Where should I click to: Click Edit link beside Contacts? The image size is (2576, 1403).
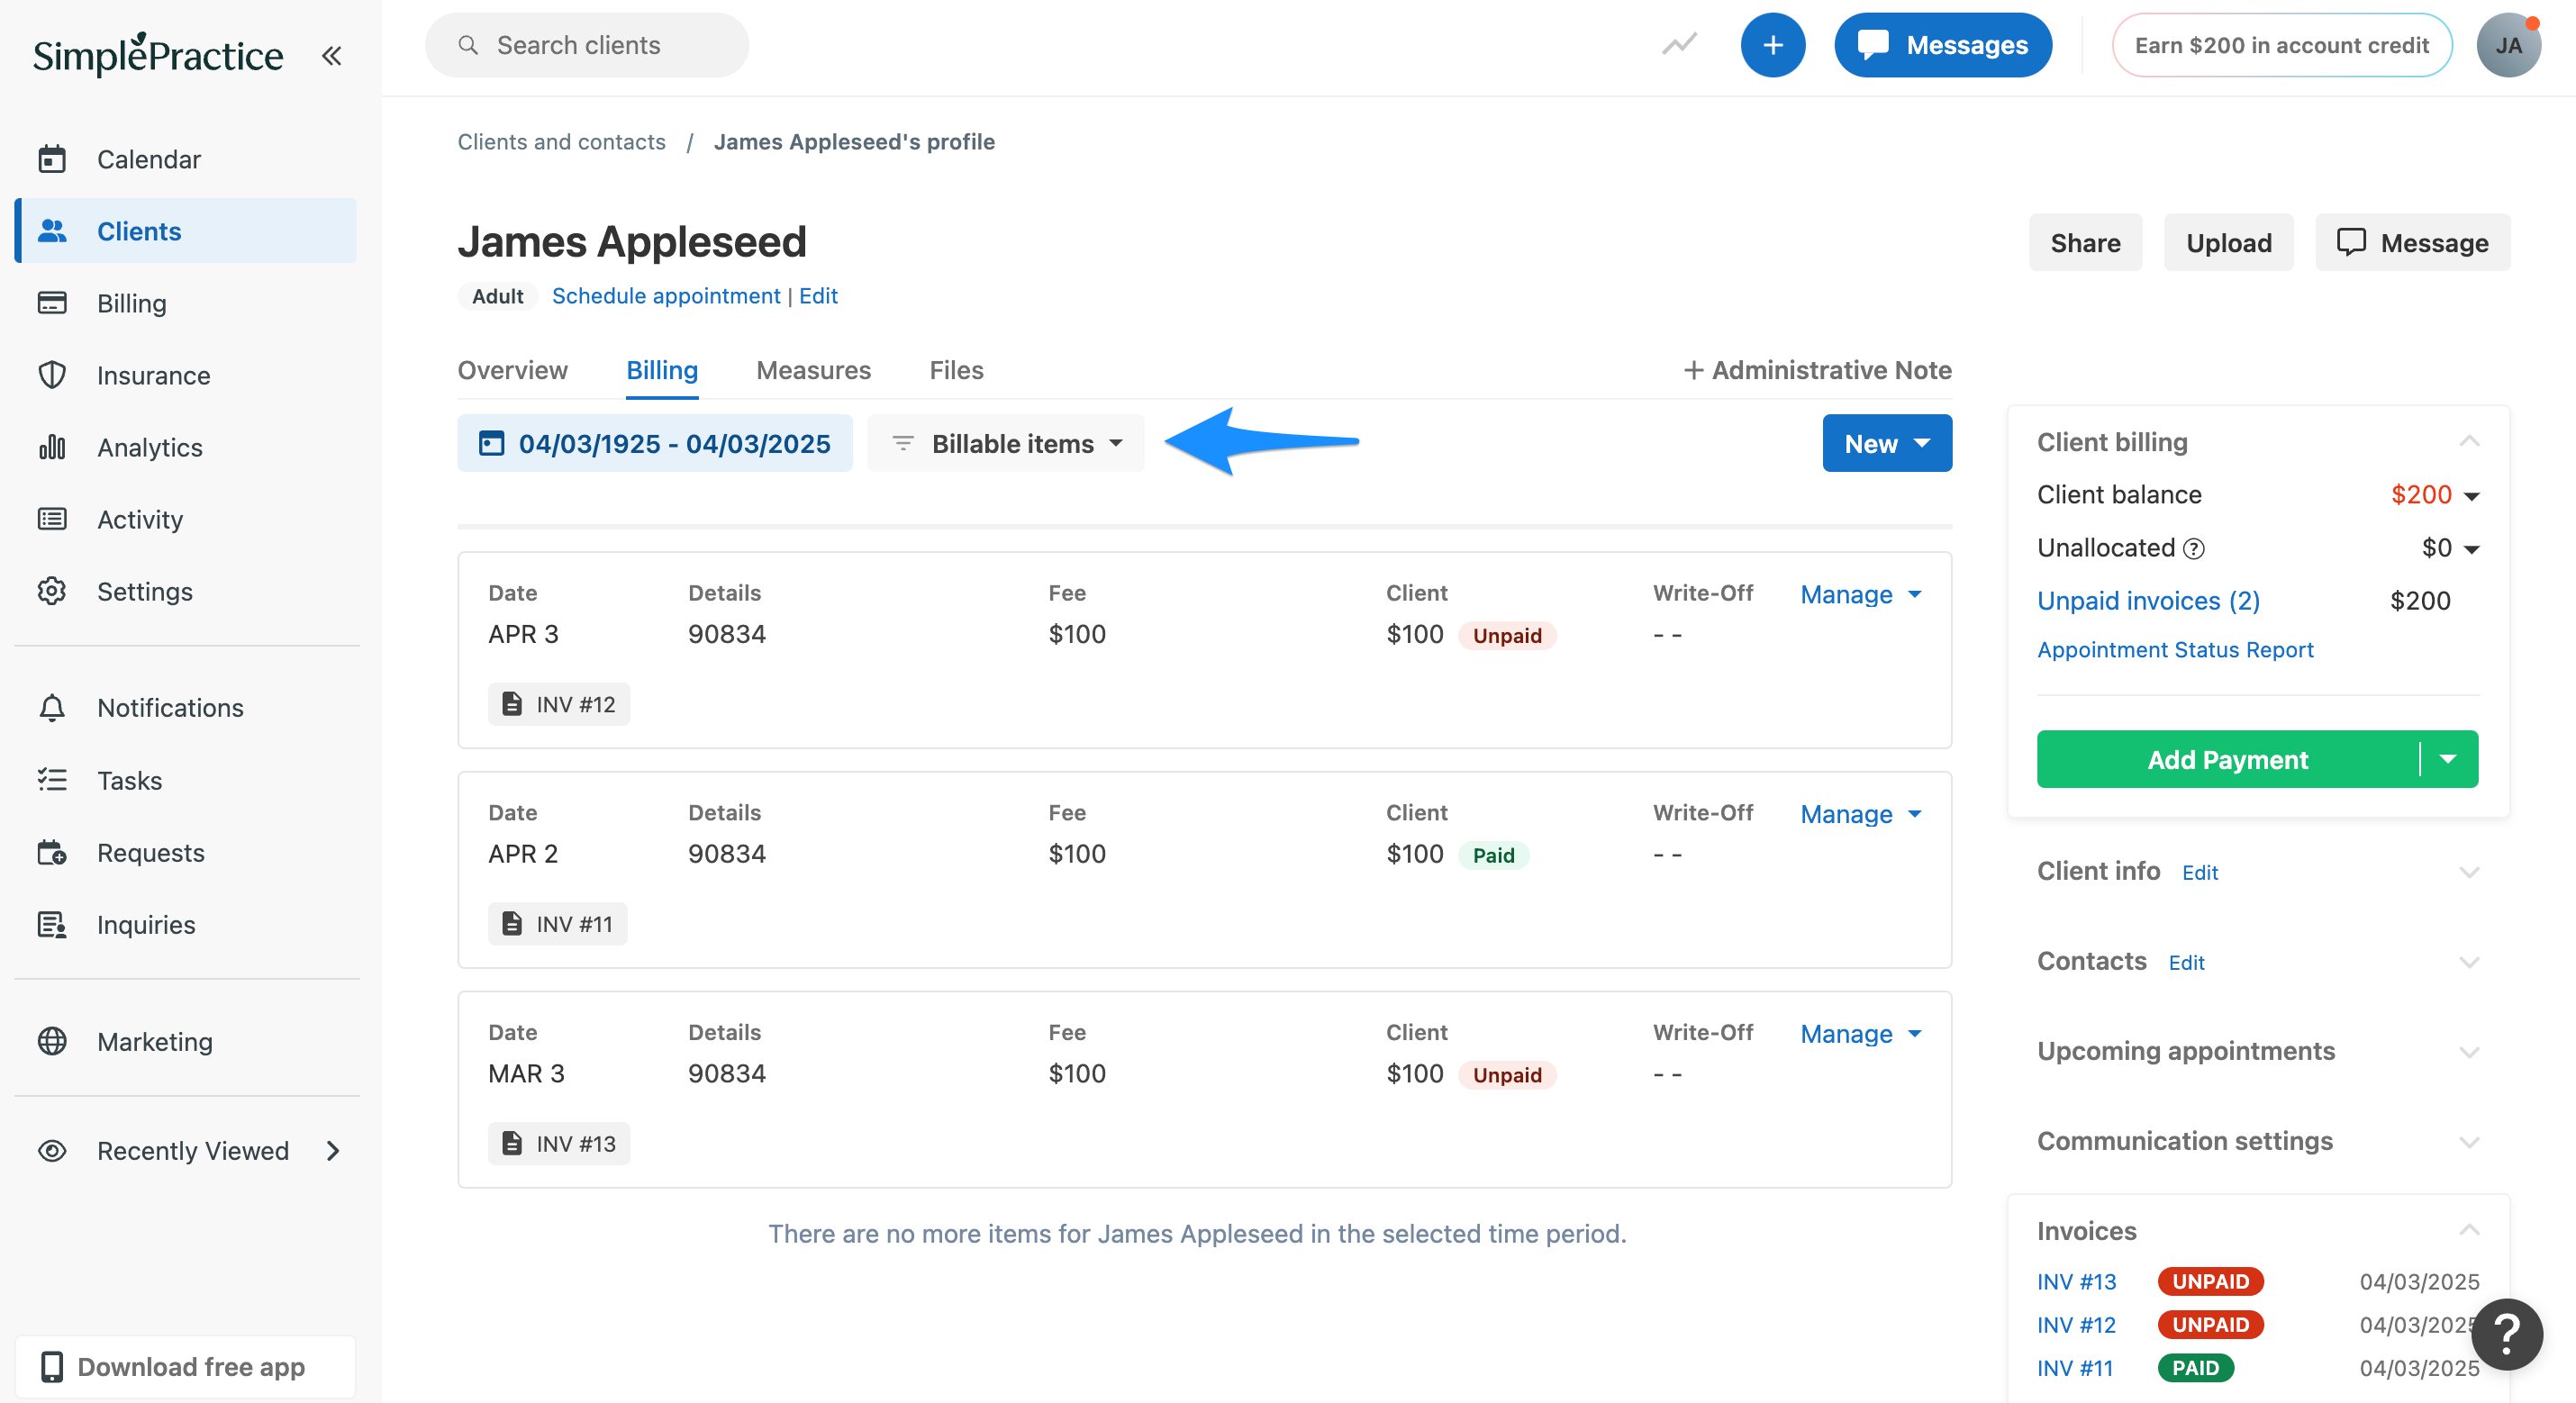click(x=2186, y=963)
